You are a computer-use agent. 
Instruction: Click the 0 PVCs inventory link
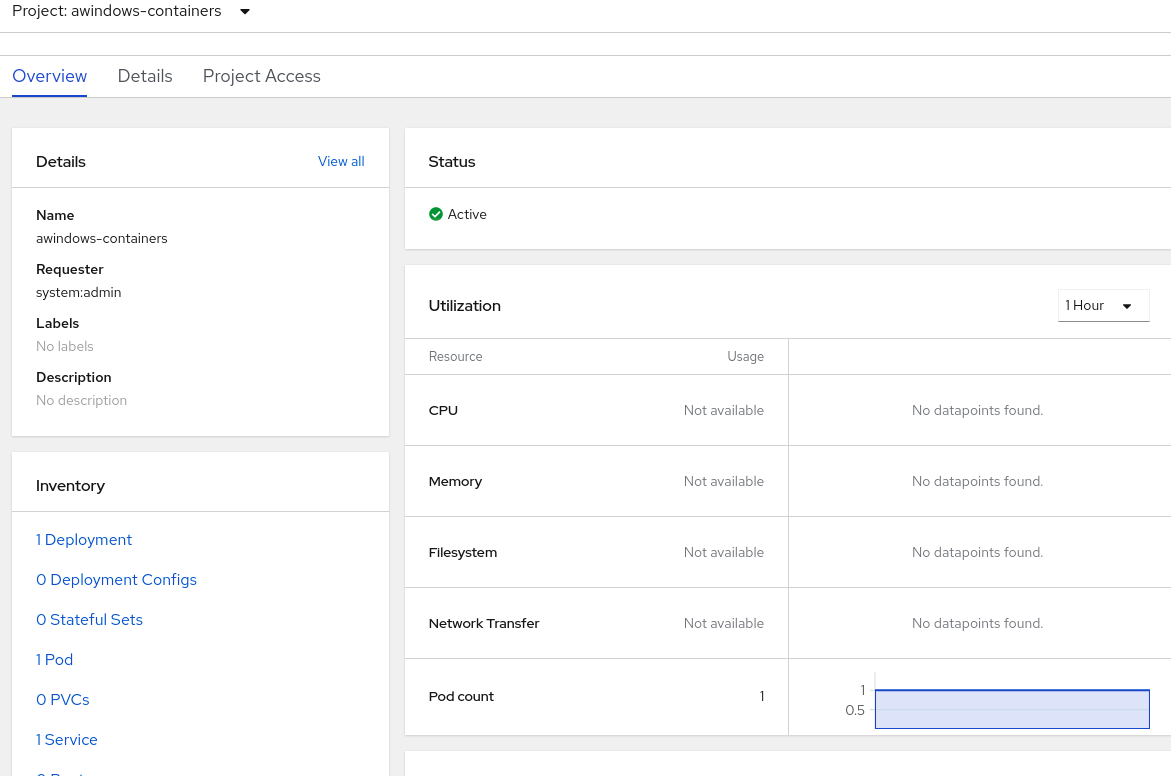point(62,699)
